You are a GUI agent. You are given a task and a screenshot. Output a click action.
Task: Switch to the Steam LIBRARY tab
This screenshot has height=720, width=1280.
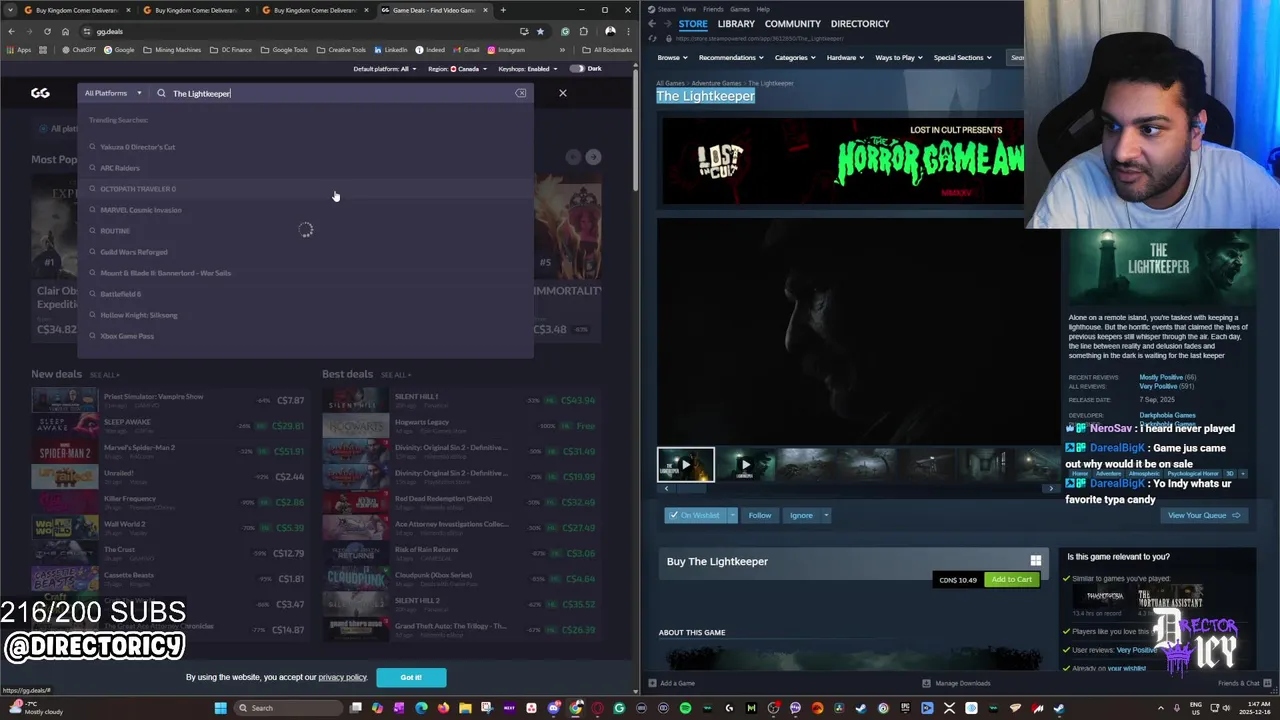(736, 24)
